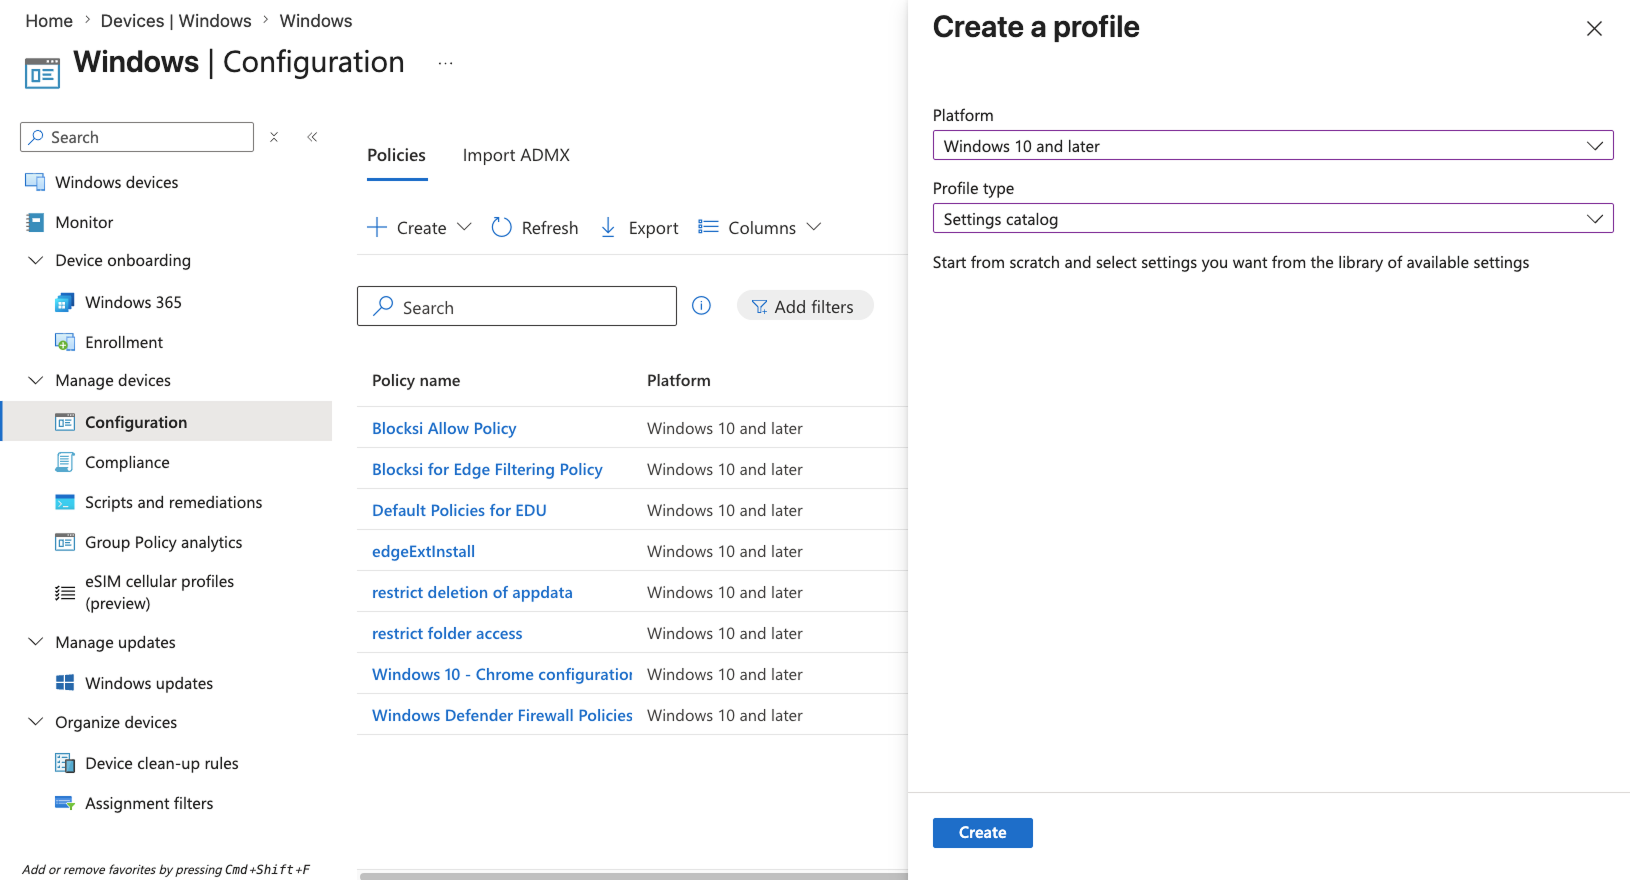Click the Monitor icon in sidebar
Image resolution: width=1630 pixels, height=880 pixels.
coord(35,222)
